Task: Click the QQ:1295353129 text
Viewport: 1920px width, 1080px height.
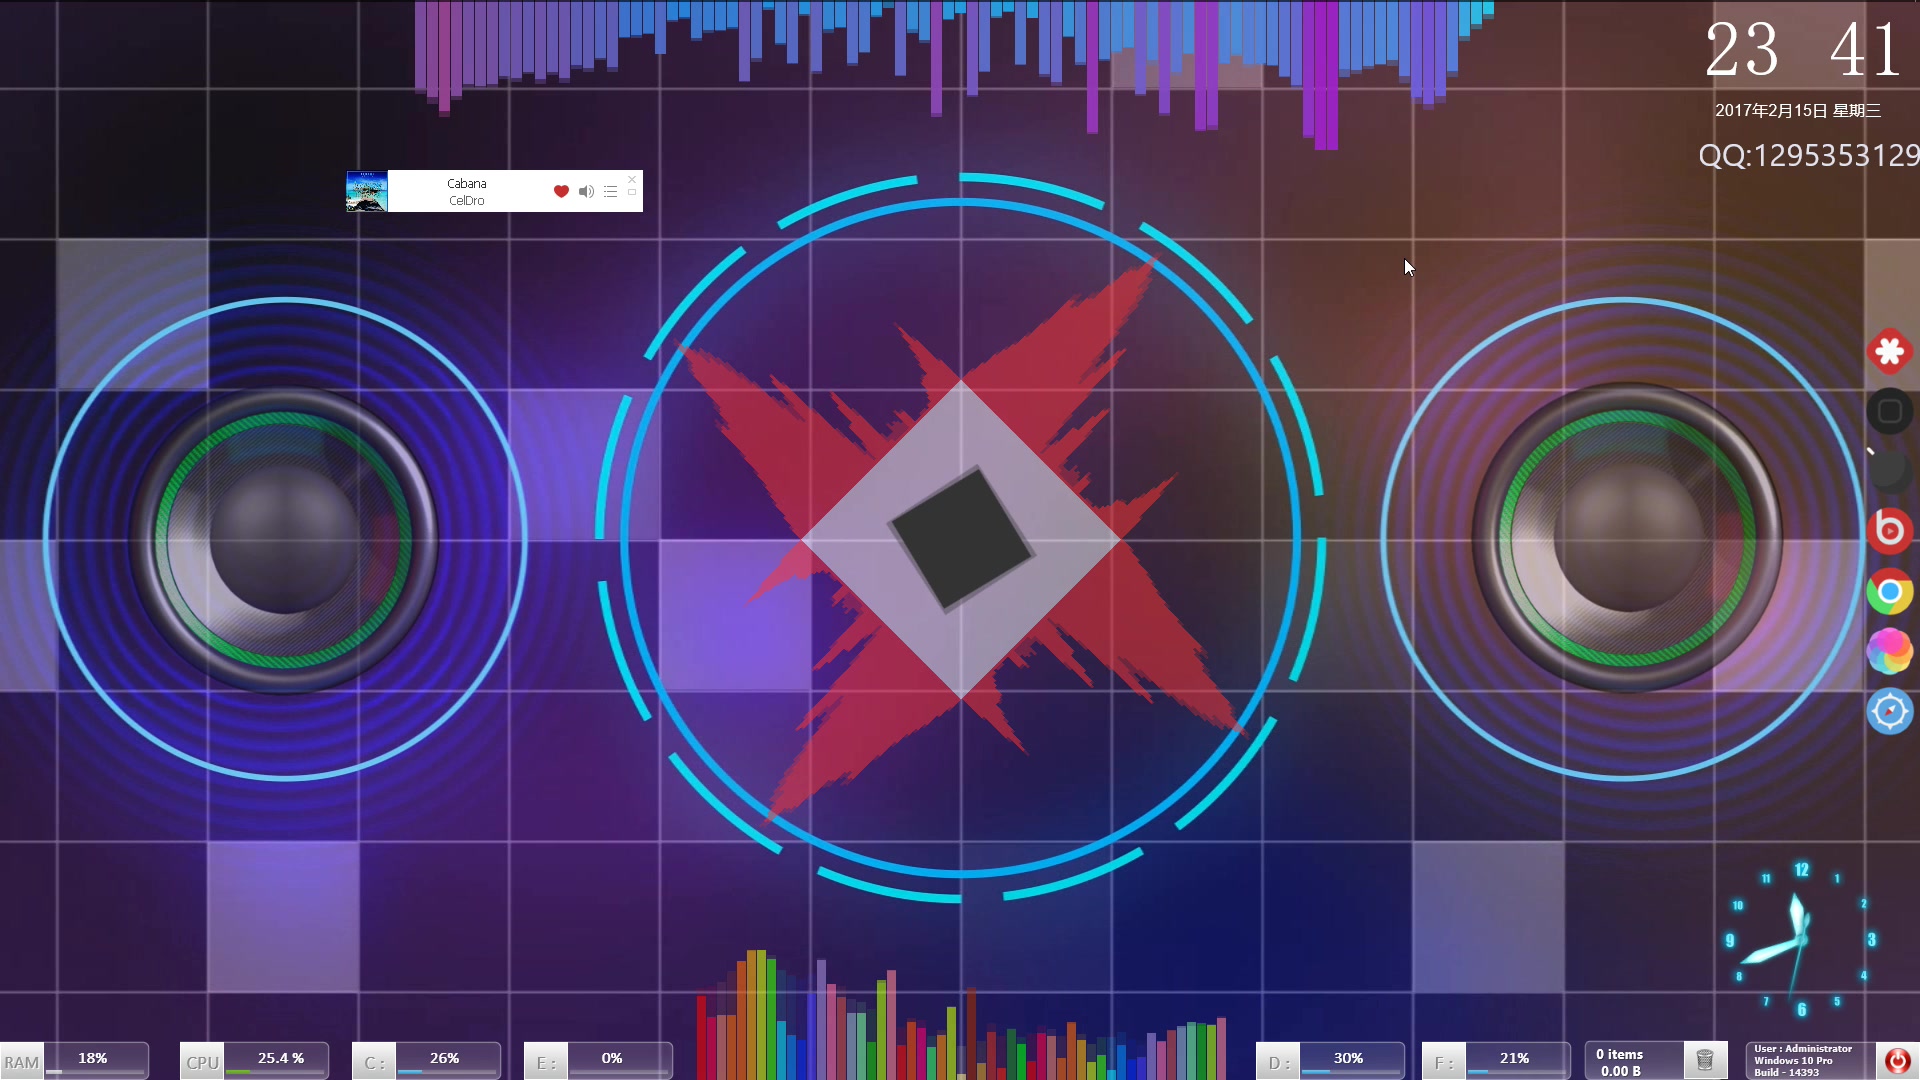Action: click(x=1808, y=155)
